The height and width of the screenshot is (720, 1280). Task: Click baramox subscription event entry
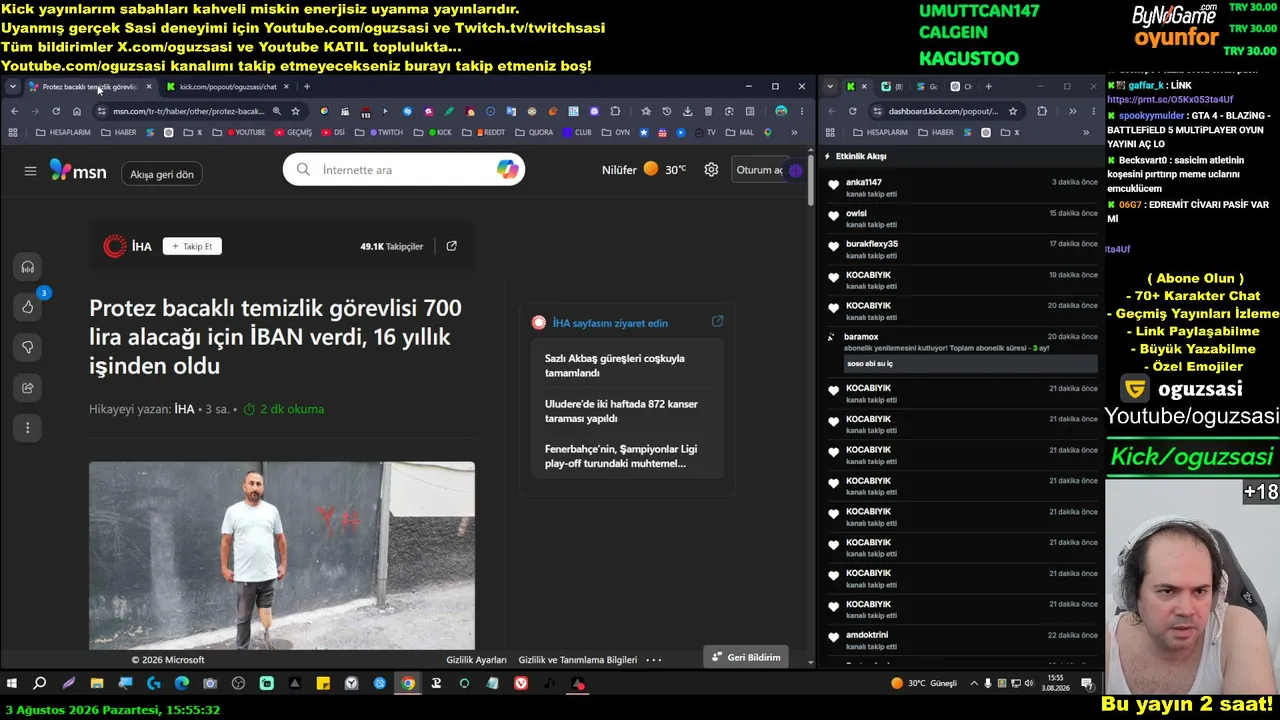coord(961,351)
